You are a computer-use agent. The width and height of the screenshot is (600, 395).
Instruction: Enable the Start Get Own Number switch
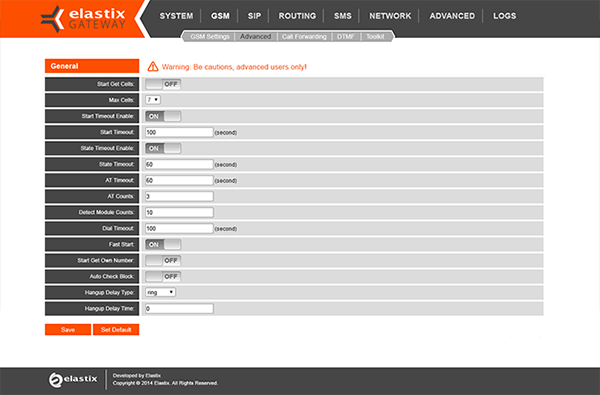point(163,261)
